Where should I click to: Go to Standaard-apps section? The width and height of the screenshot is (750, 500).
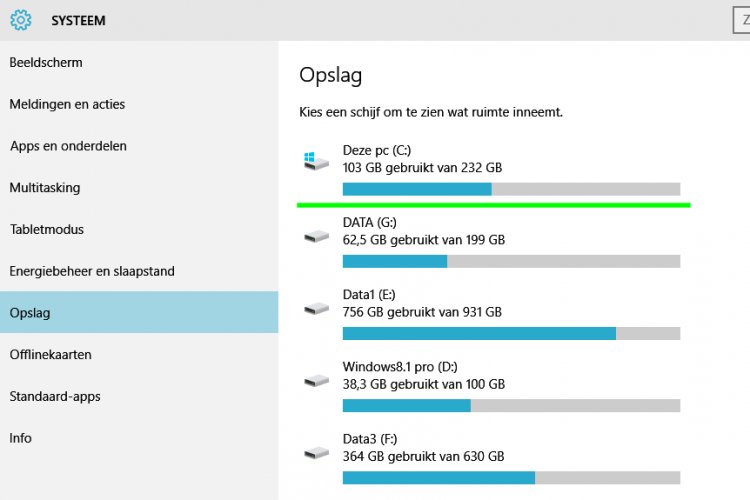coord(55,396)
